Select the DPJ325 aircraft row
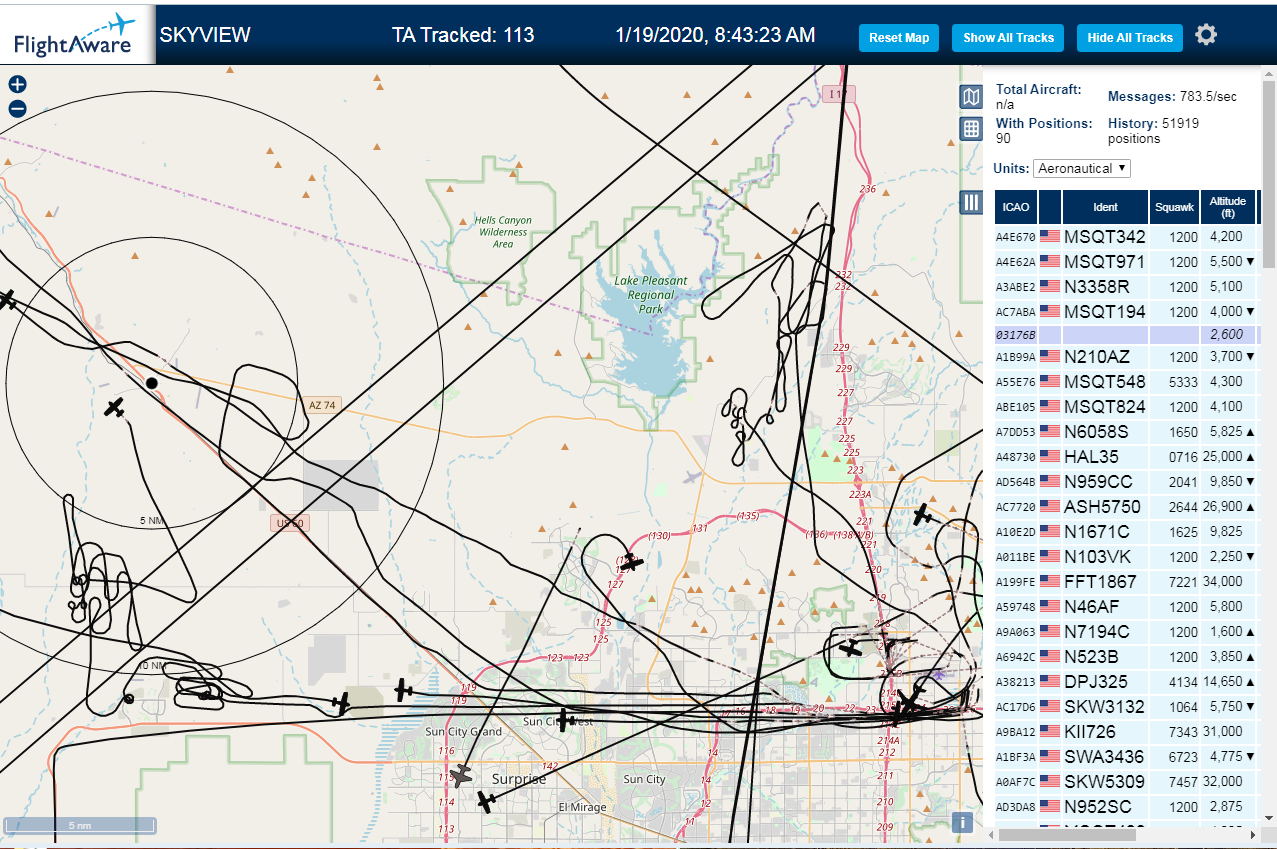The image size is (1277, 849). 1128,682
